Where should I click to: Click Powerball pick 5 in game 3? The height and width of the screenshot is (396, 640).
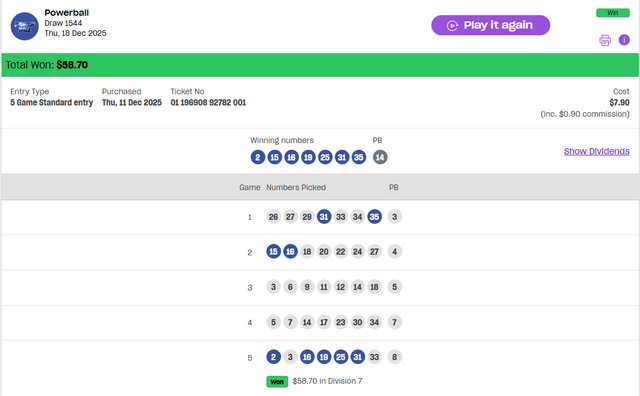pyautogui.click(x=394, y=287)
